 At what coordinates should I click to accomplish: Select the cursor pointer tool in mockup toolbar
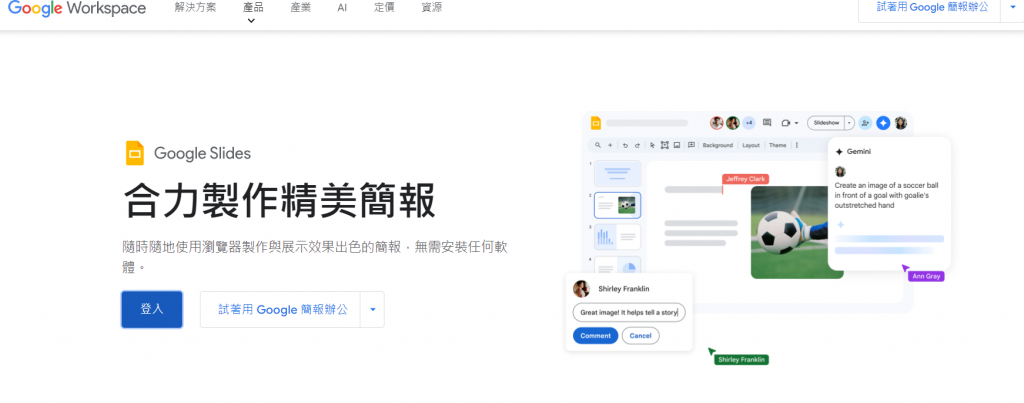652,145
